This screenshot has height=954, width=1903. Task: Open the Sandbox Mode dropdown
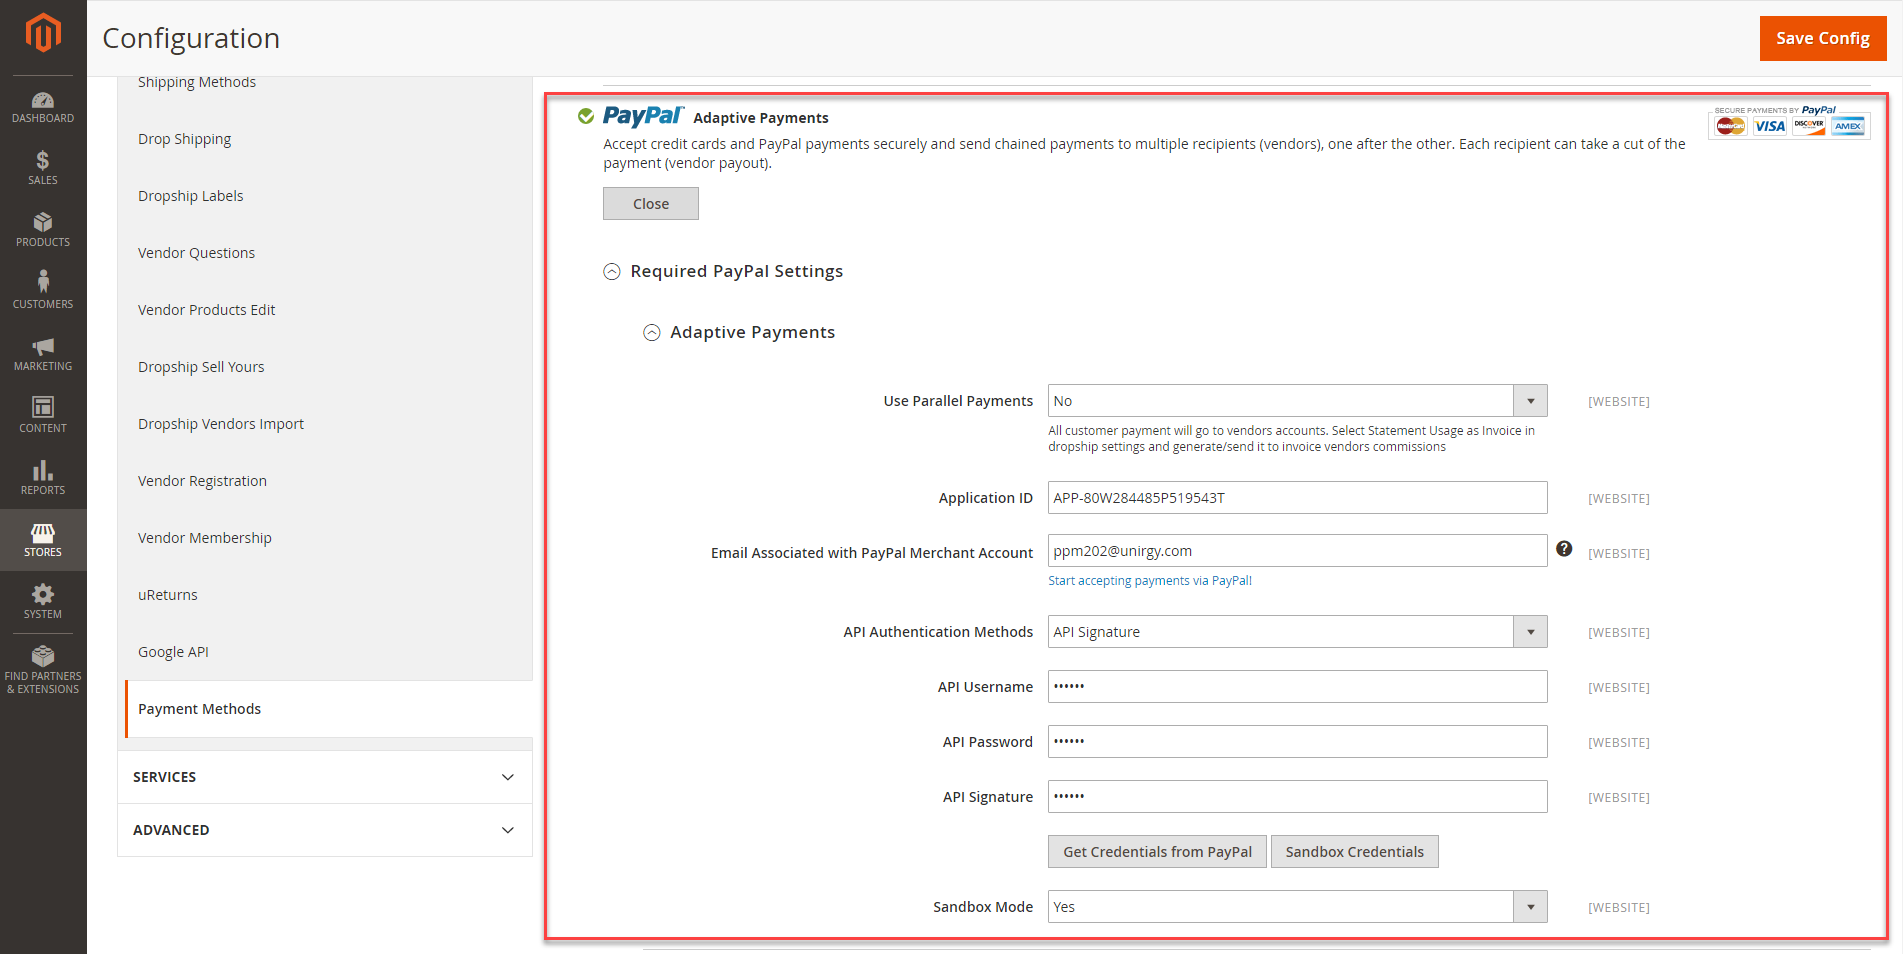click(1297, 907)
